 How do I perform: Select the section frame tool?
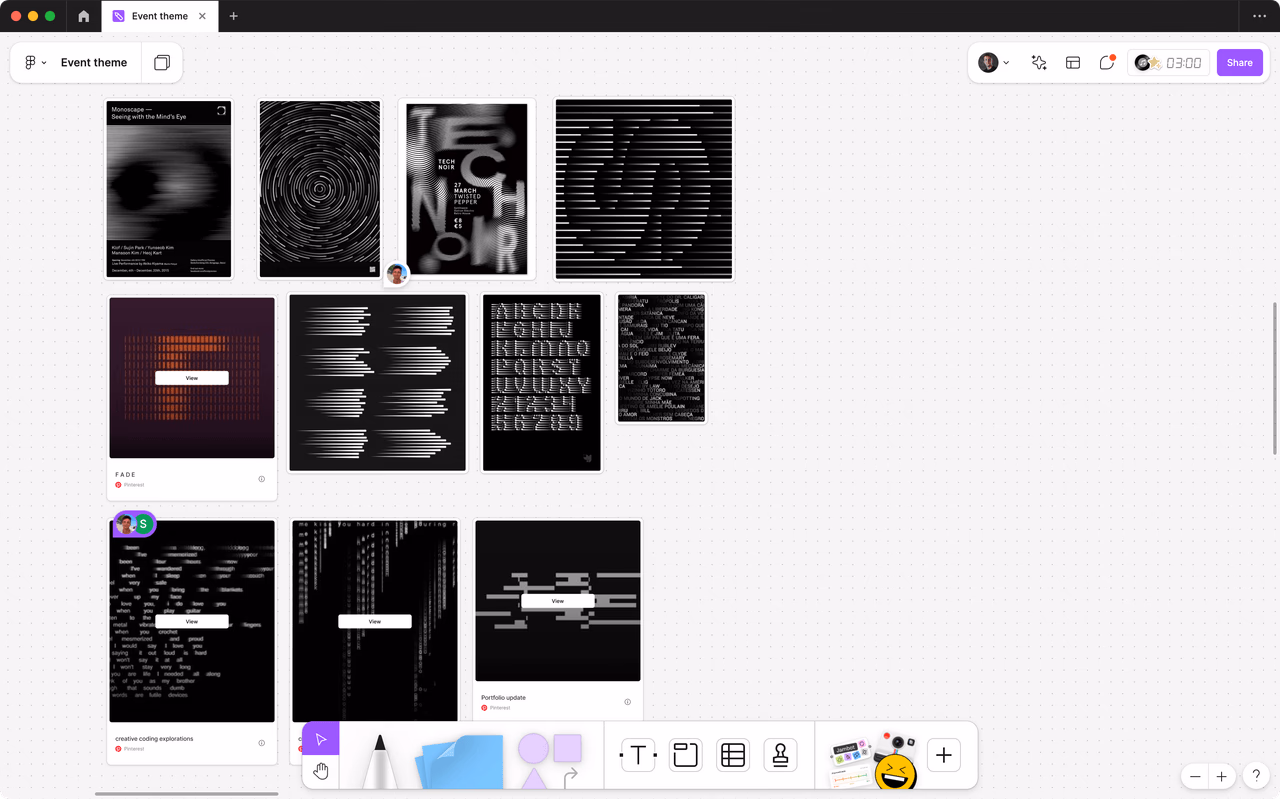click(x=685, y=755)
